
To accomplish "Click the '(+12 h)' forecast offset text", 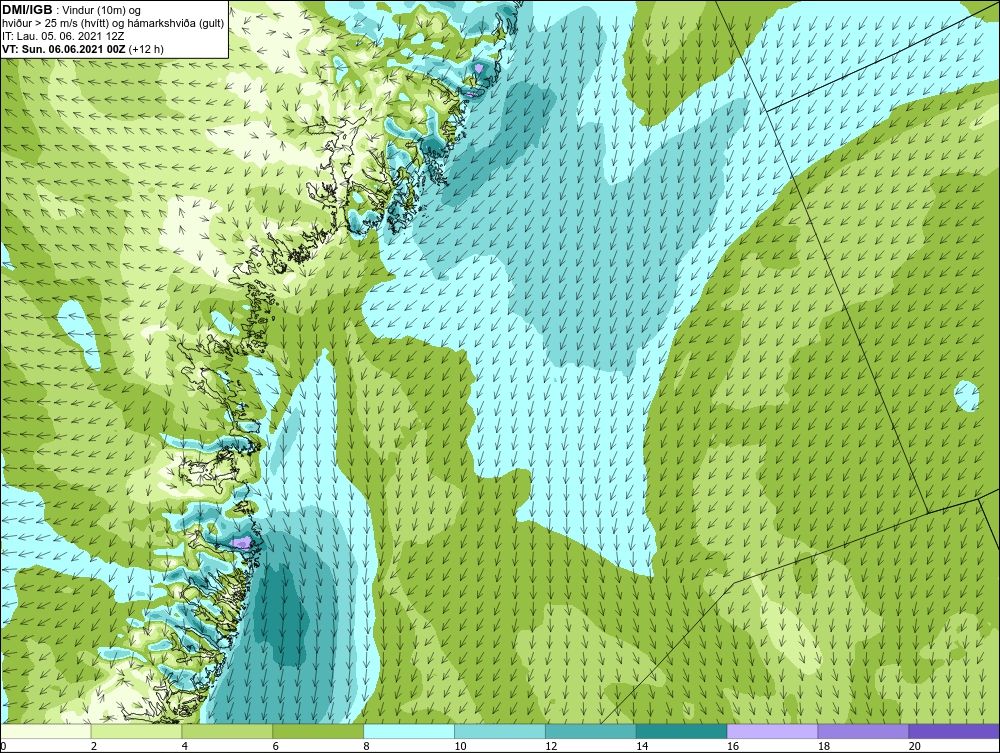I will 146,49.
